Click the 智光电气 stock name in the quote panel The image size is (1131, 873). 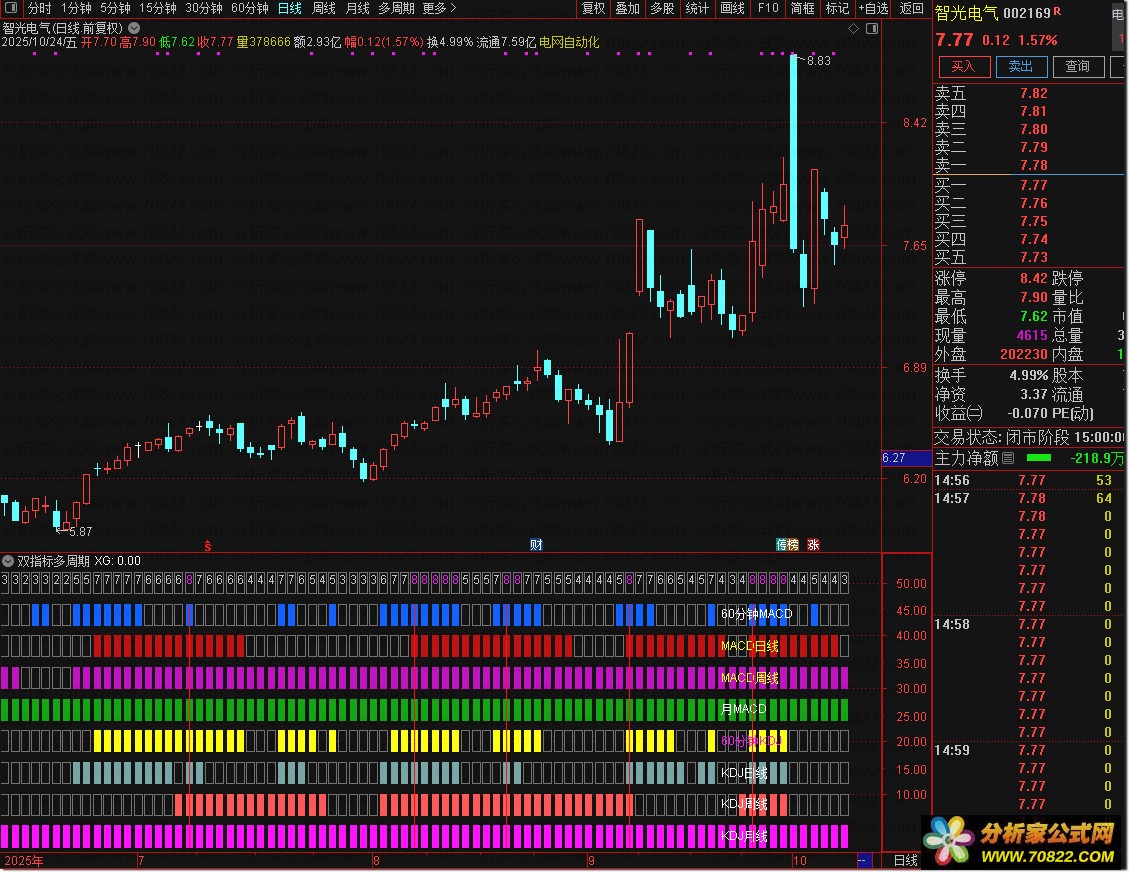[x=967, y=13]
